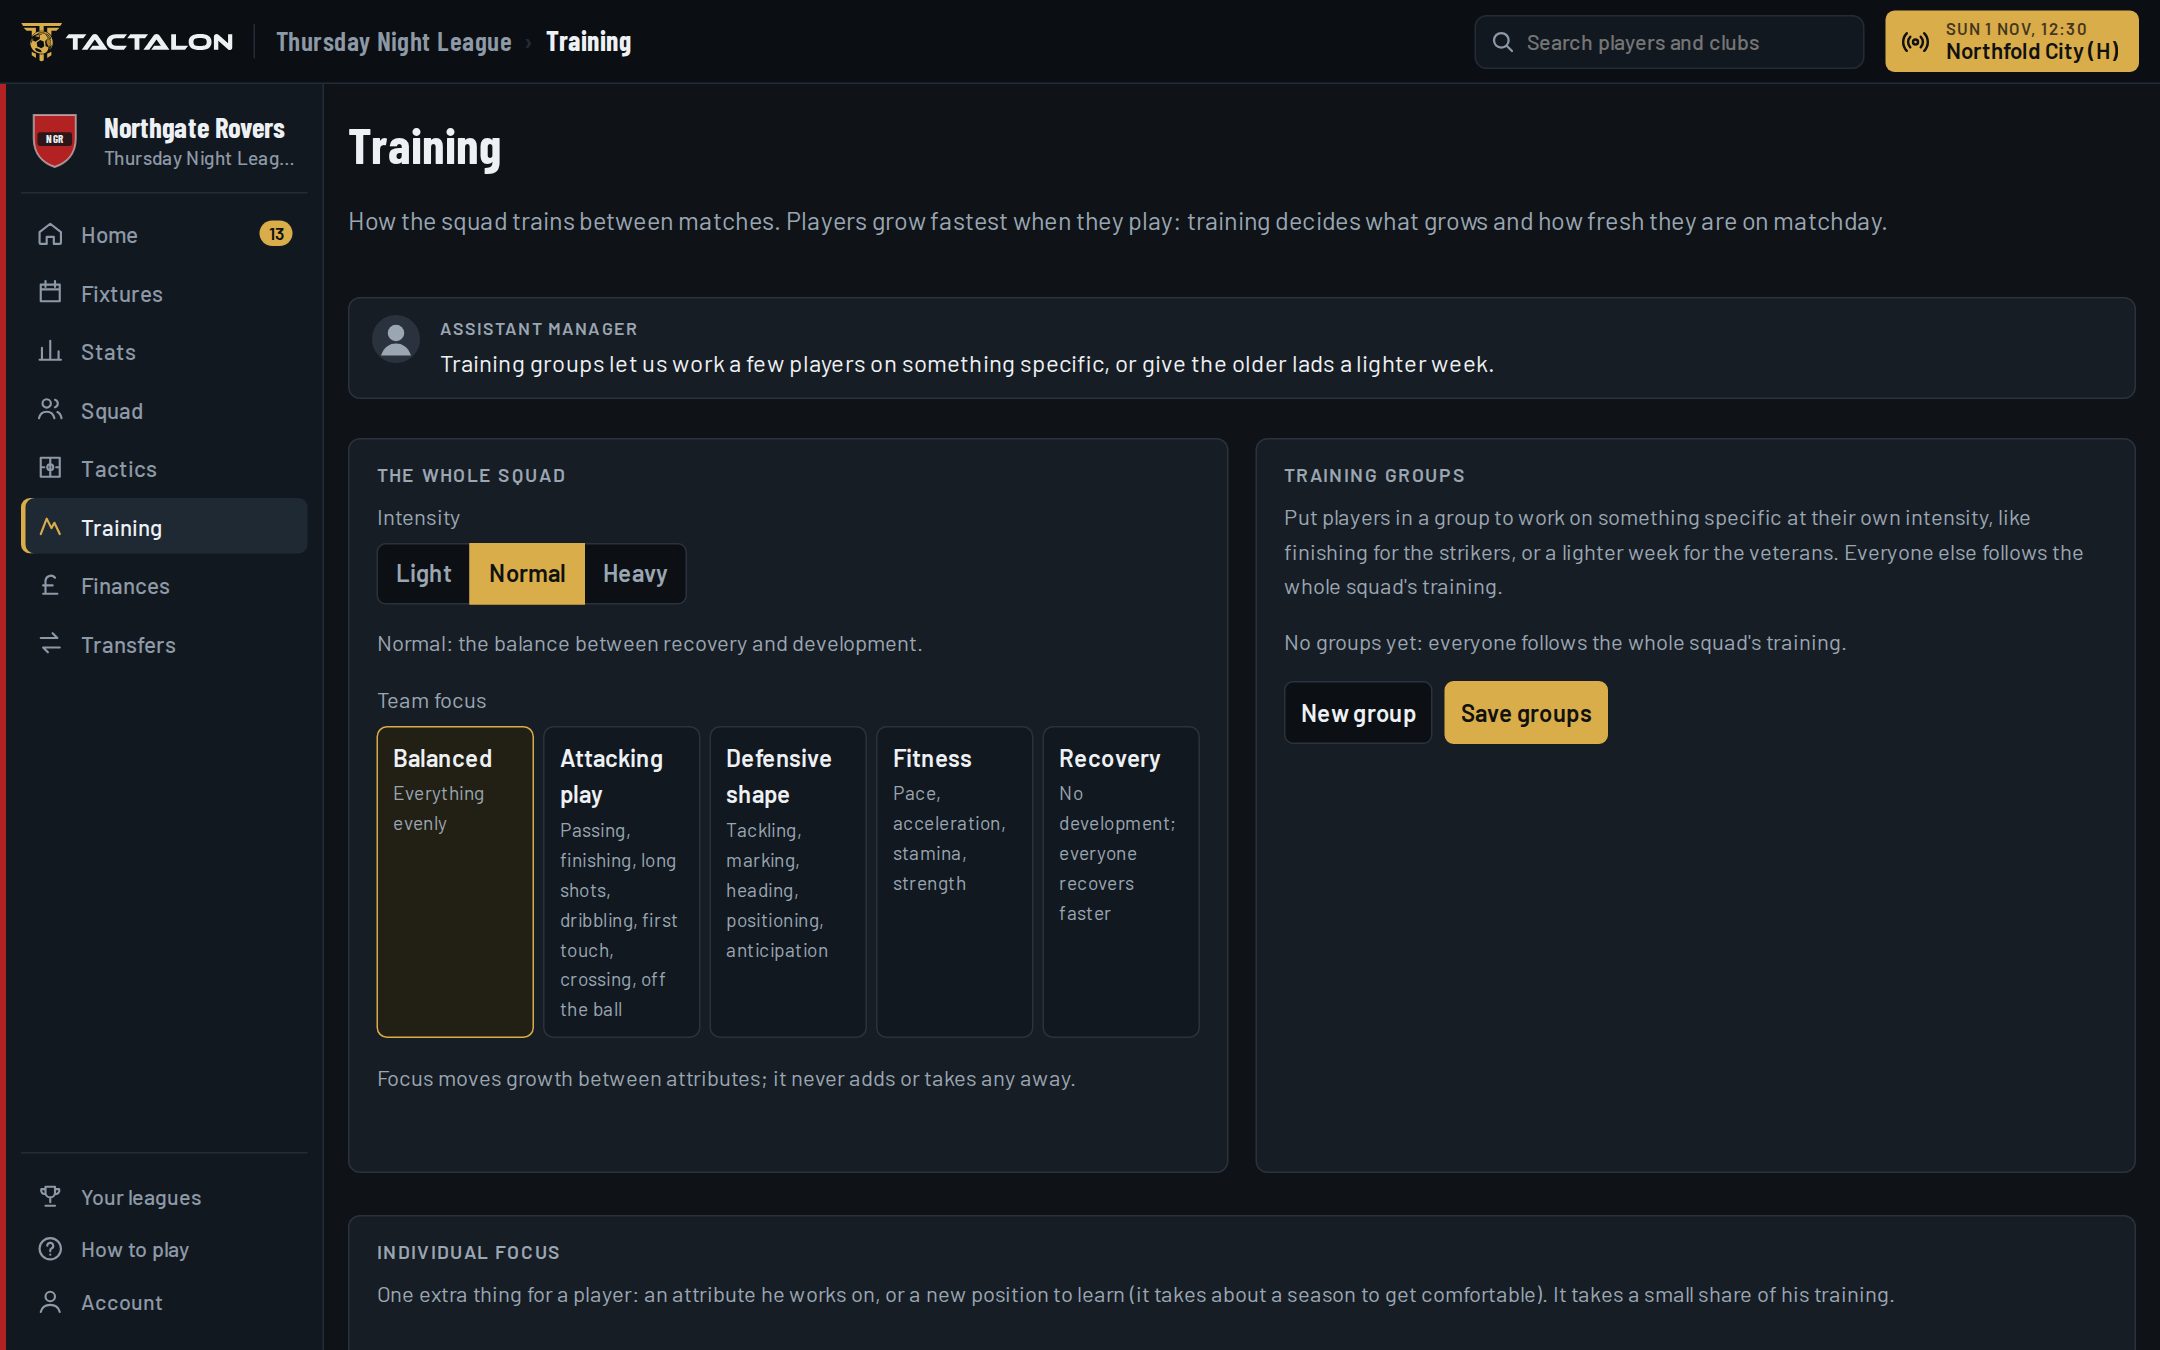Click the Squad people icon

[50, 410]
